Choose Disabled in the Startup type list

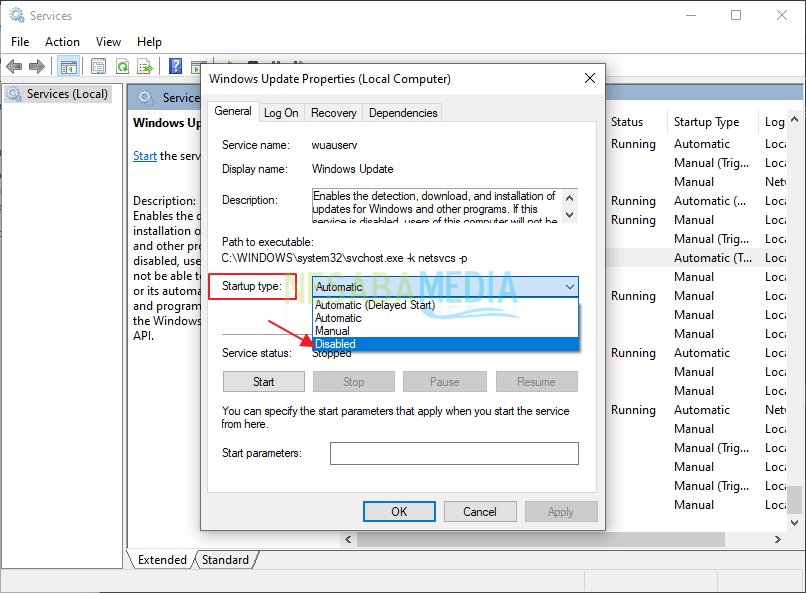pos(444,344)
